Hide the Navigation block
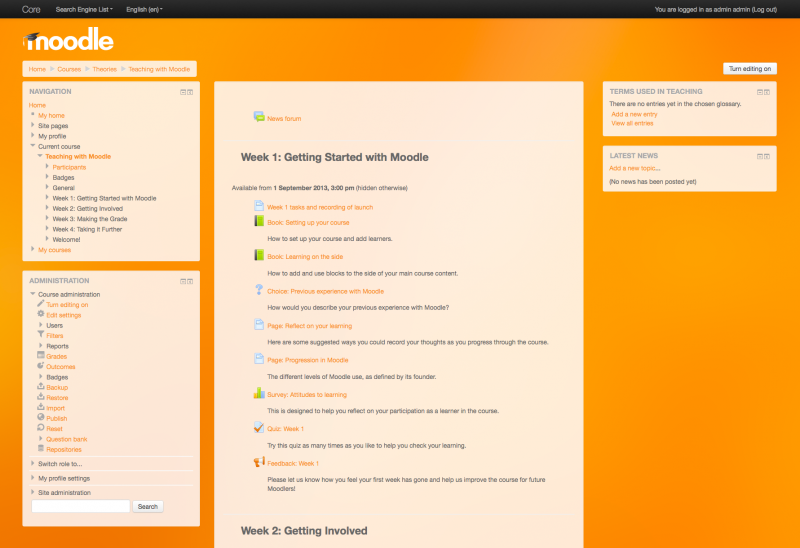This screenshot has width=800, height=548. 183,92
